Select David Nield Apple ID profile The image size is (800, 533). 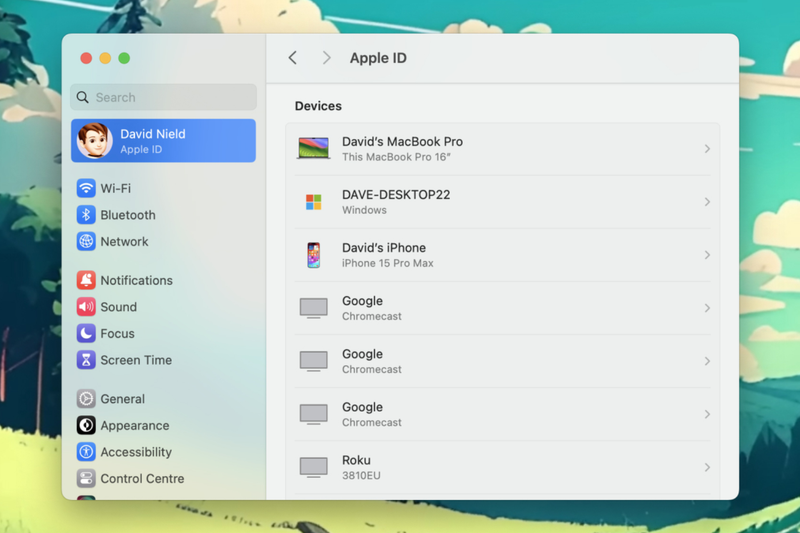click(164, 141)
